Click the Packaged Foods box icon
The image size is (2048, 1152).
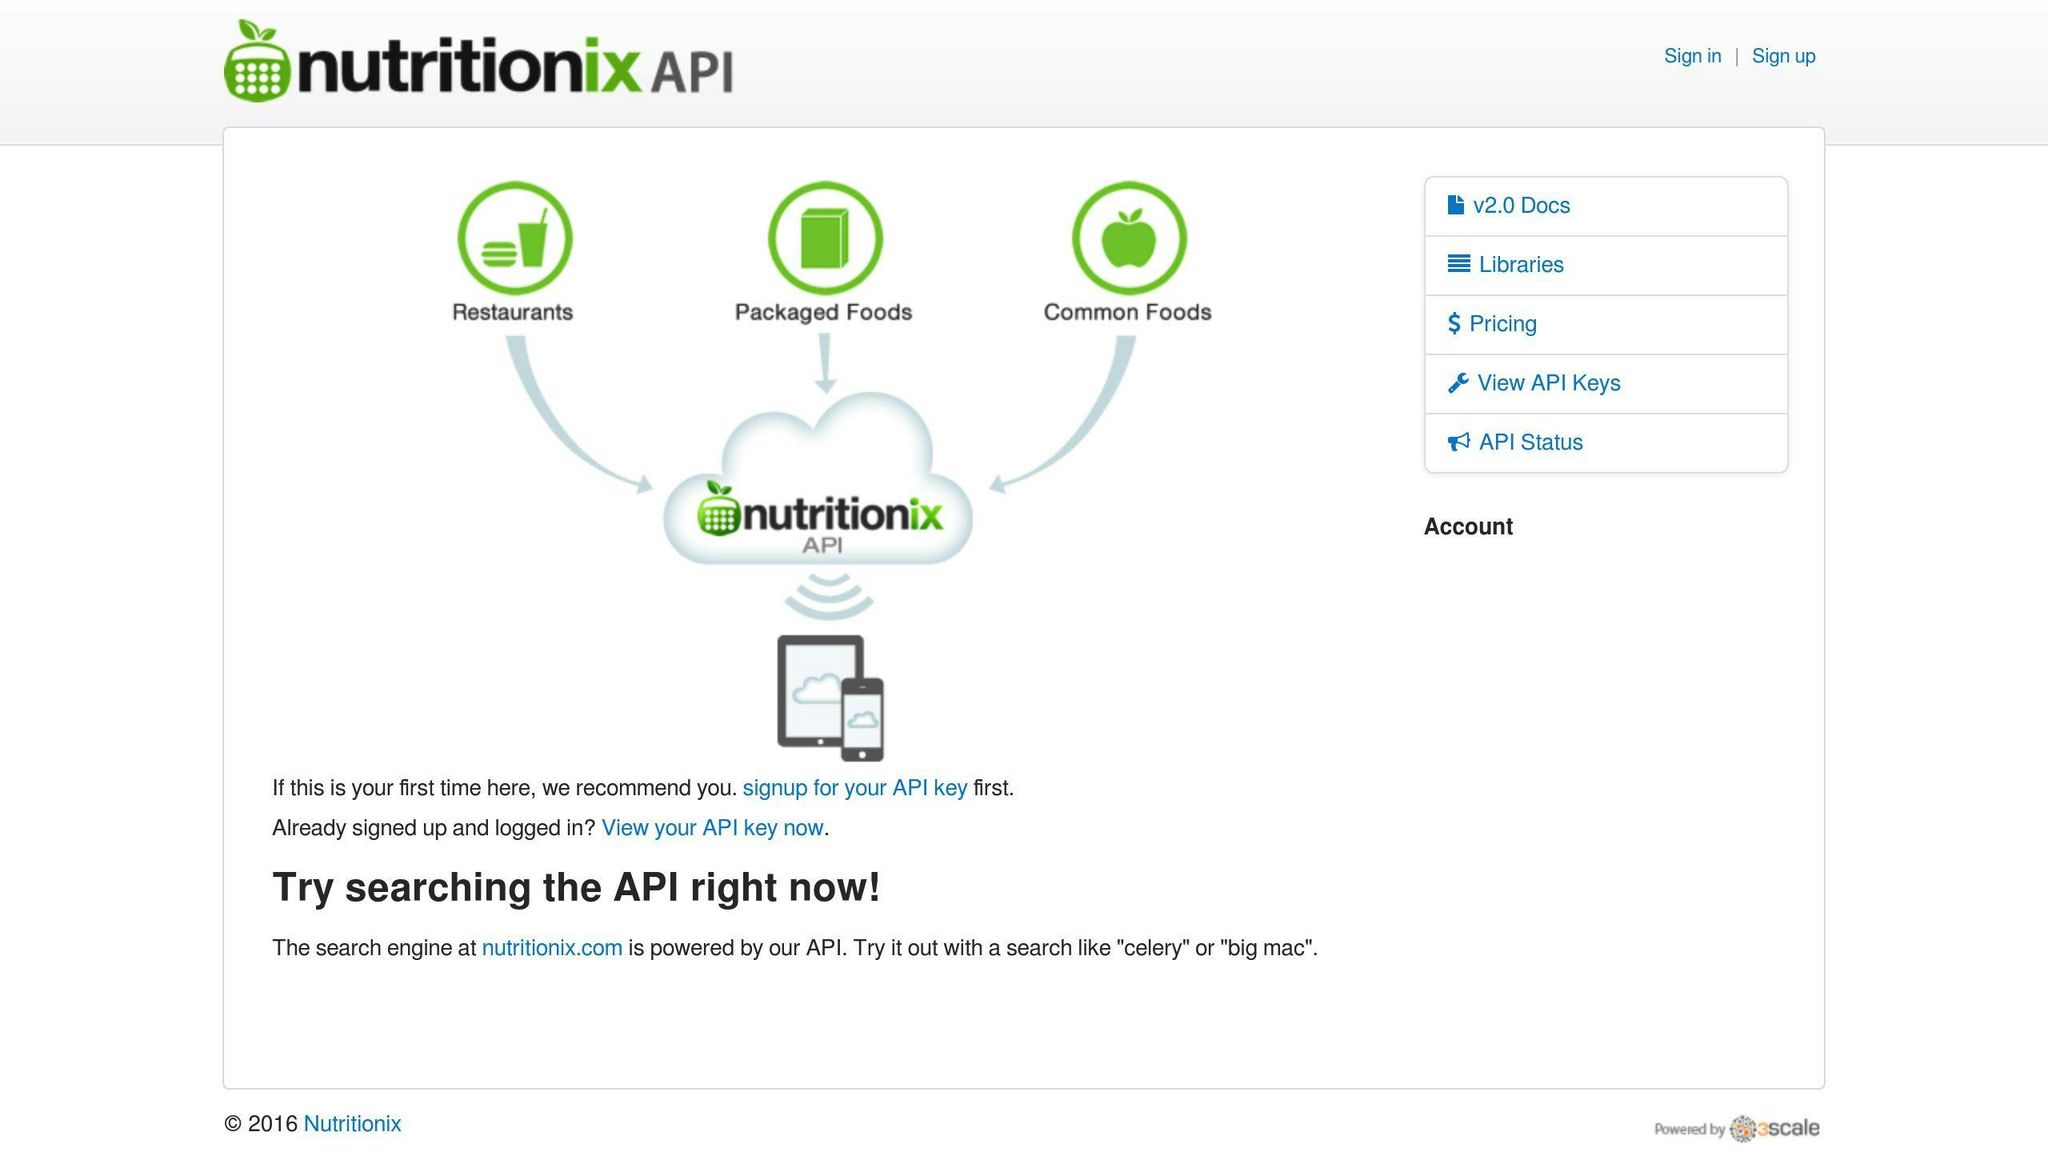click(825, 238)
